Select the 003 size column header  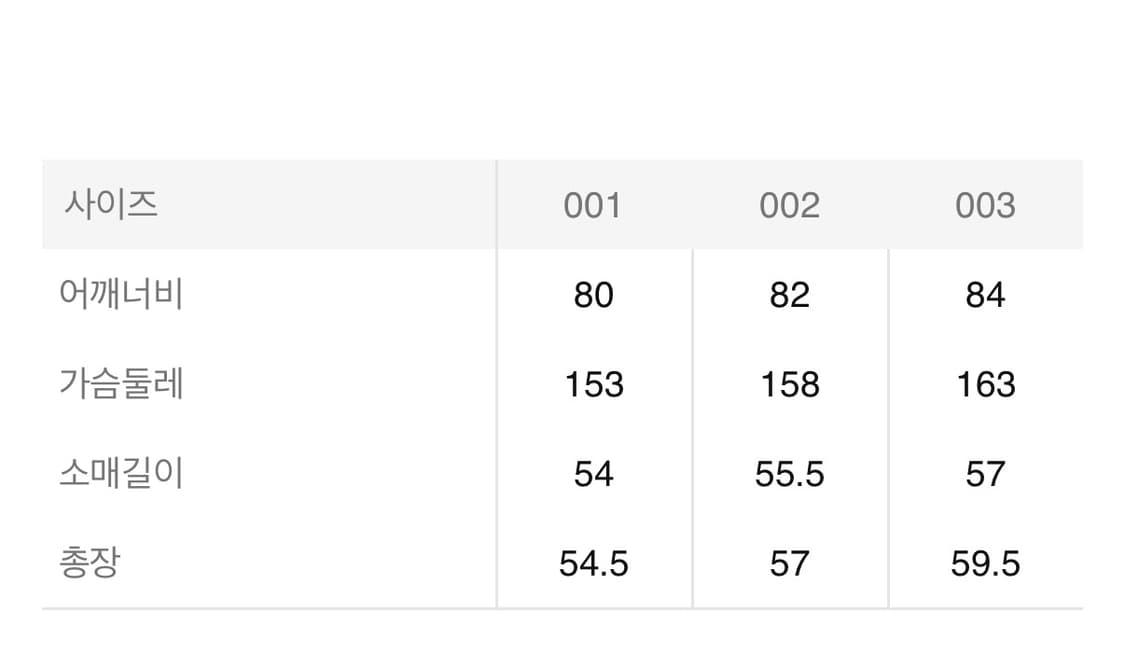[985, 206]
